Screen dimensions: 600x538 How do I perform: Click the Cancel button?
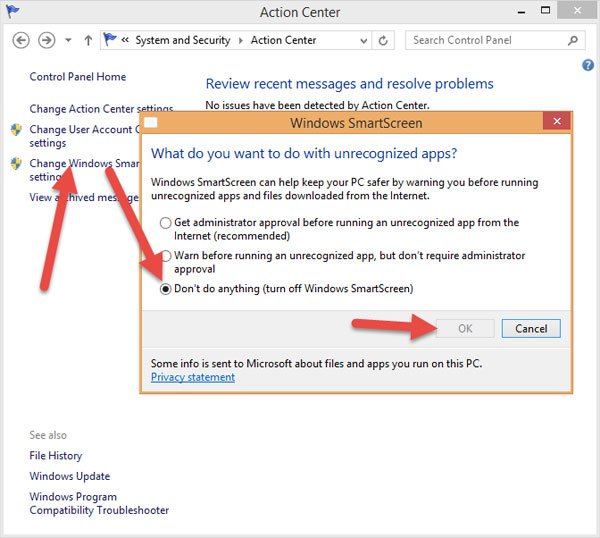tap(531, 329)
